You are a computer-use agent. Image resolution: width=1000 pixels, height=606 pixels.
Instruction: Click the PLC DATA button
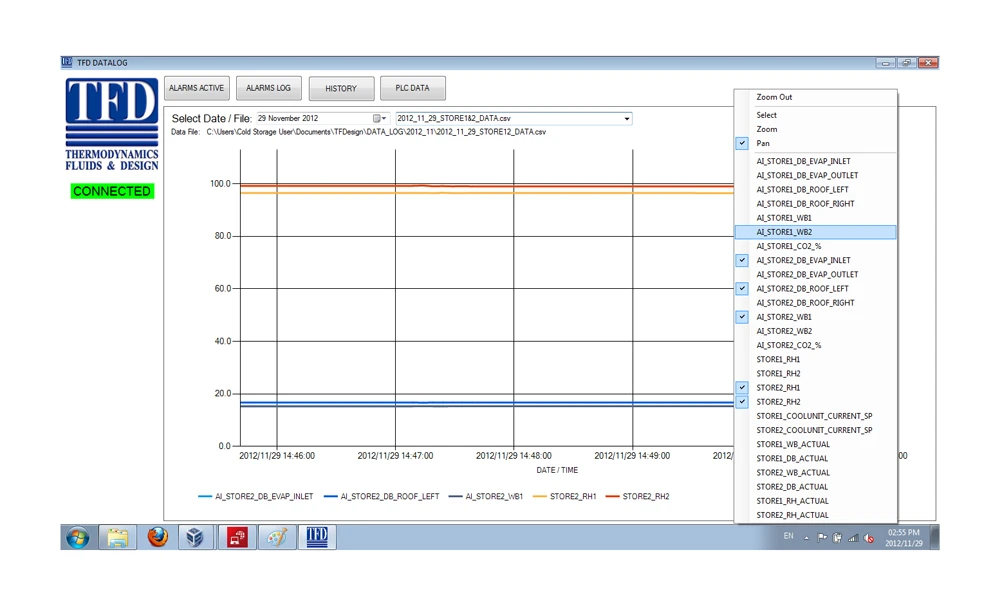pos(412,88)
